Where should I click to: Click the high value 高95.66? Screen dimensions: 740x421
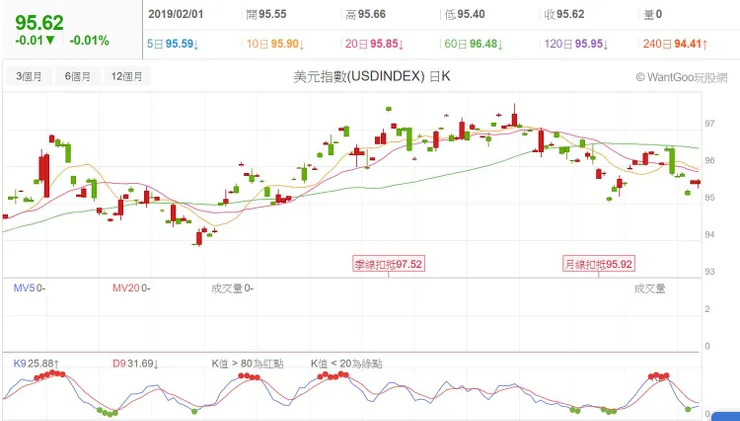pos(365,14)
